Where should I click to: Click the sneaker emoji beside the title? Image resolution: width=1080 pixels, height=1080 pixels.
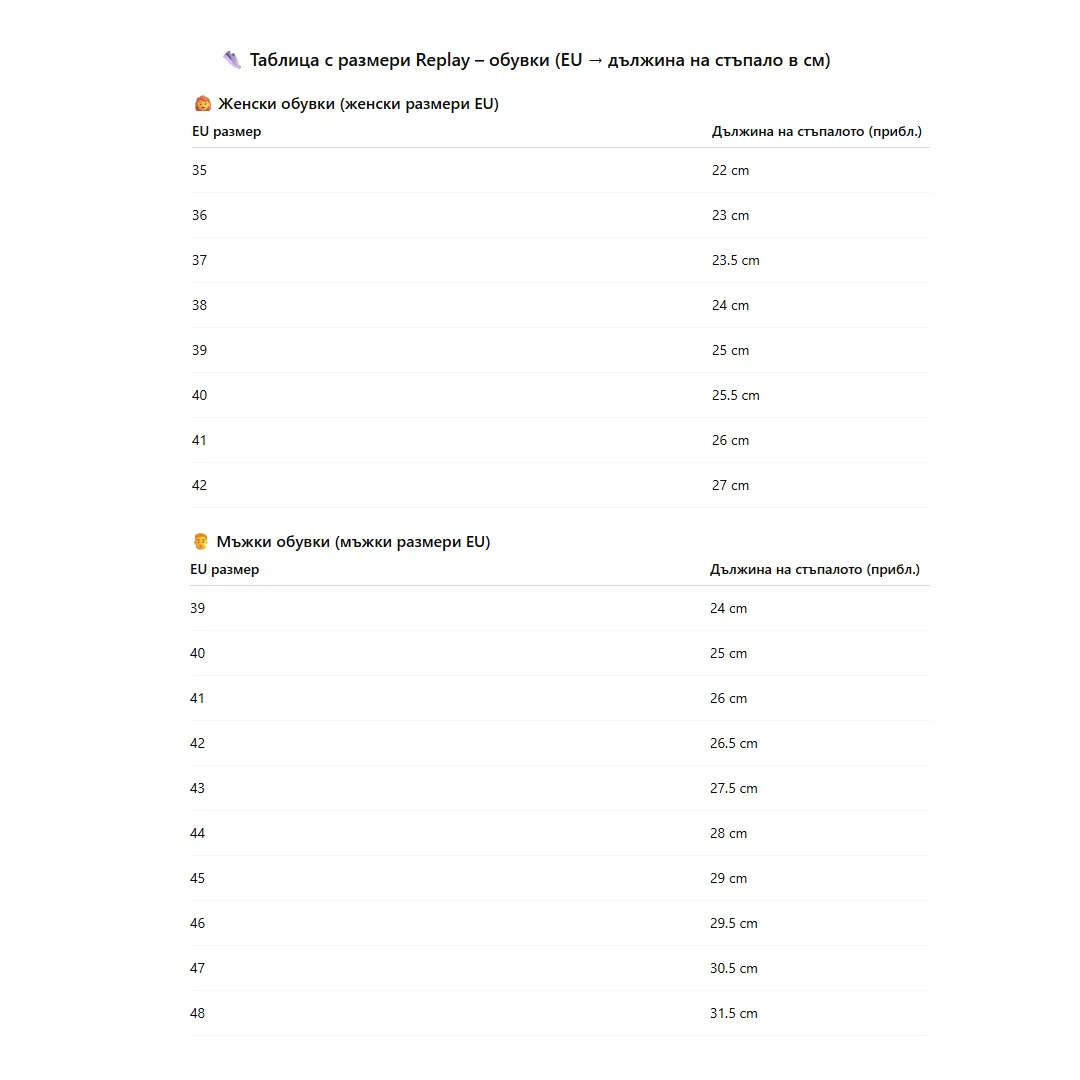(232, 60)
